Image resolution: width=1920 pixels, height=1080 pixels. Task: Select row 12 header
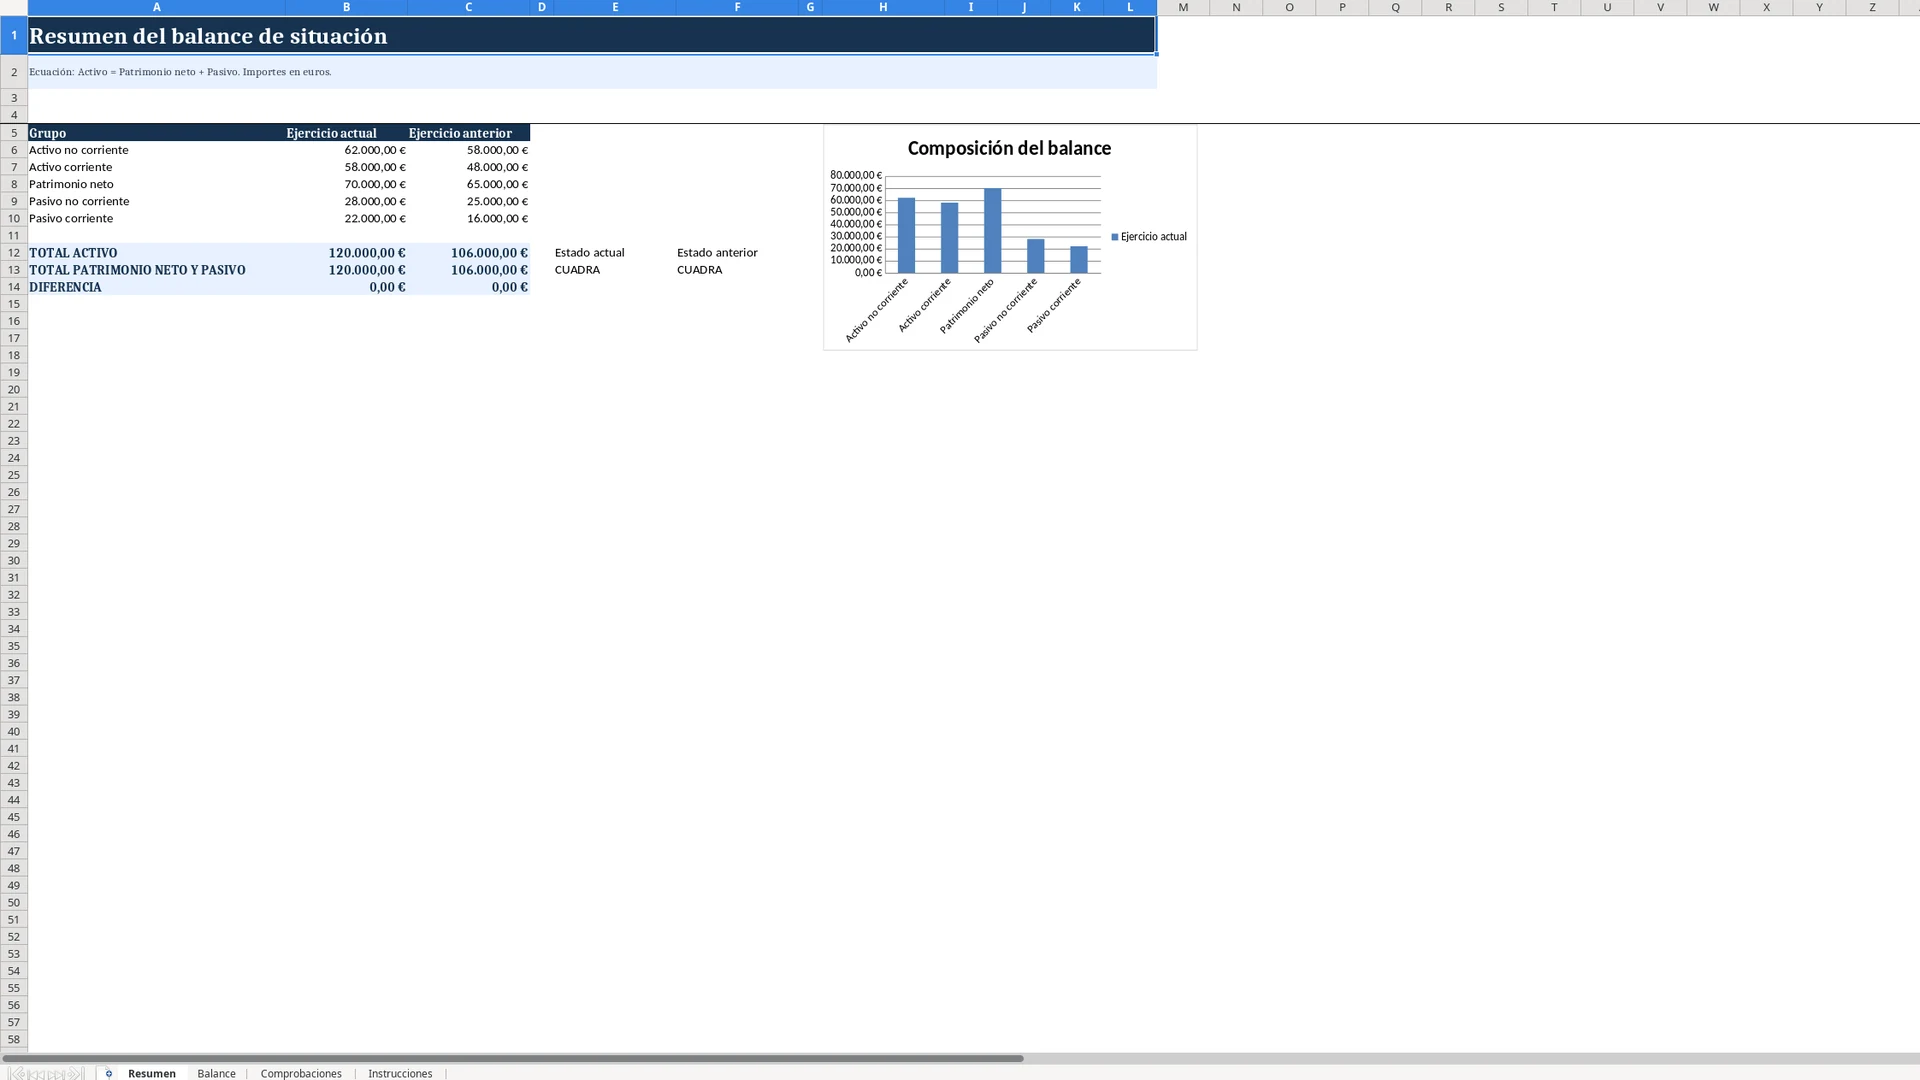click(x=14, y=253)
